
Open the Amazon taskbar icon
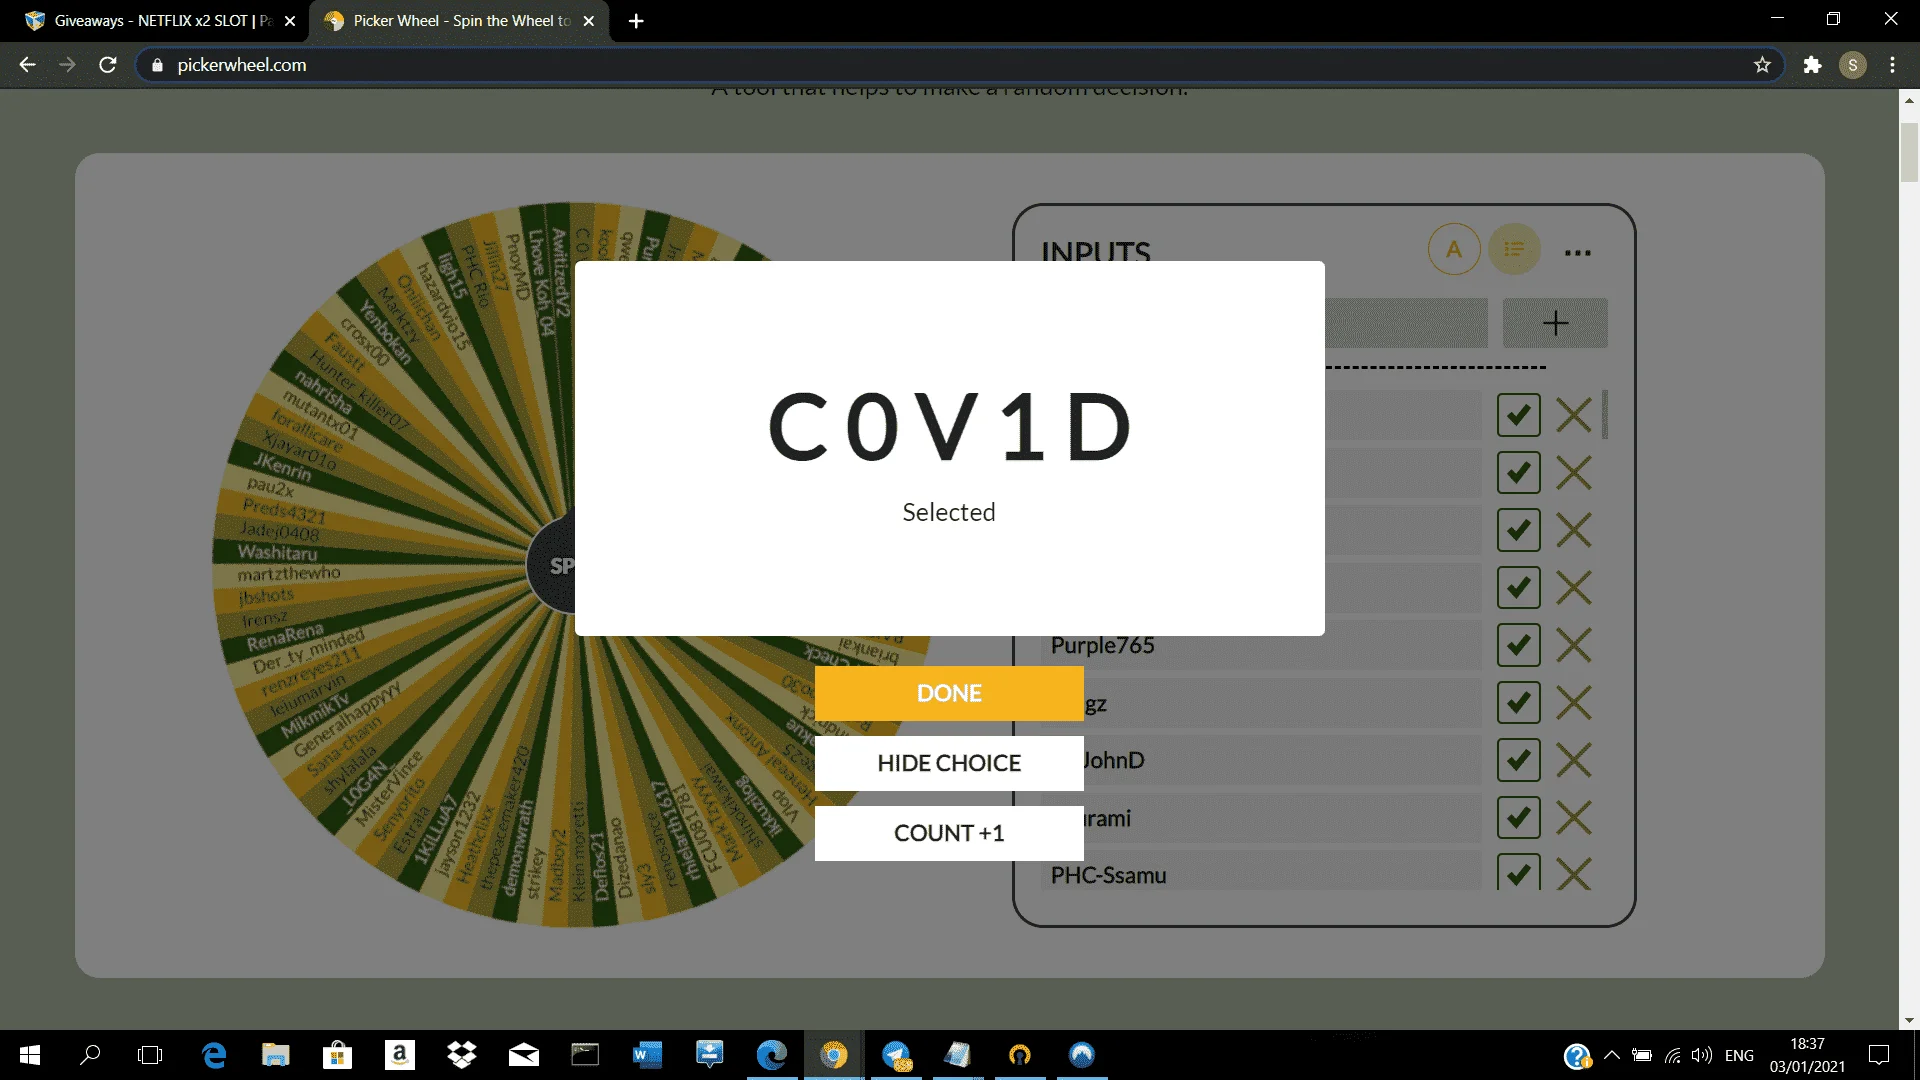[x=399, y=1055]
